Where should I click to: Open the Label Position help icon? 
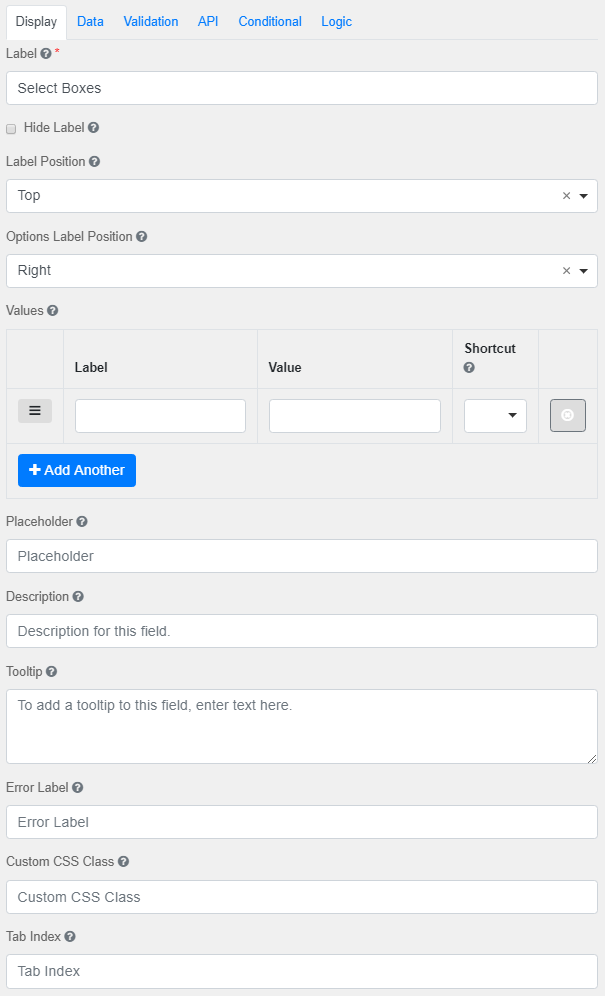click(x=96, y=161)
